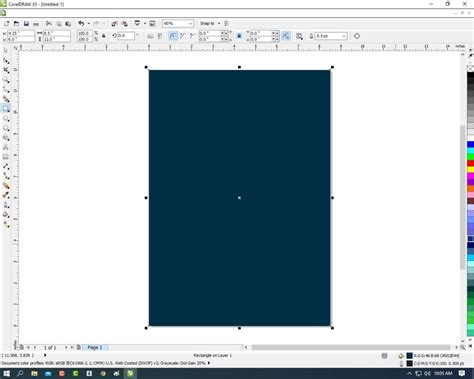Open the outline width dropdown
The width and height of the screenshot is (474, 379).
point(344,36)
